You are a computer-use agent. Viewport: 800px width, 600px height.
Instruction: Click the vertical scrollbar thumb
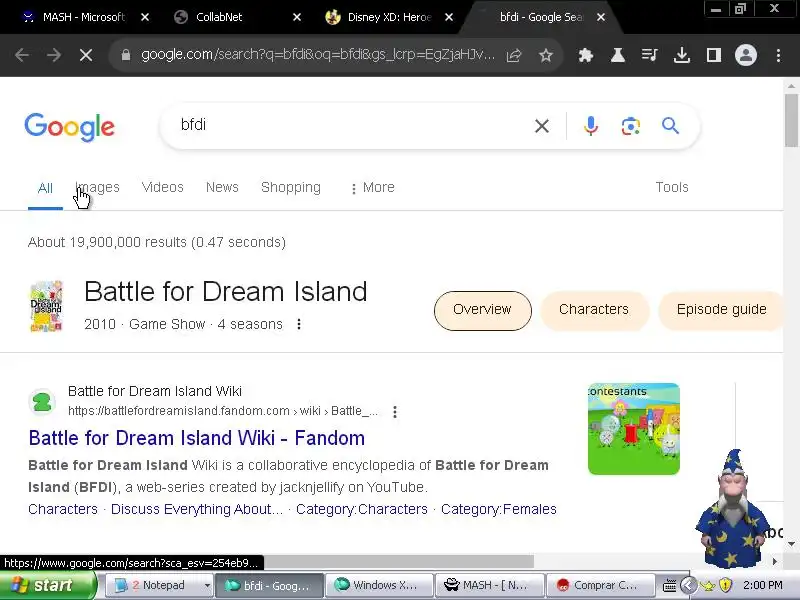click(792, 120)
